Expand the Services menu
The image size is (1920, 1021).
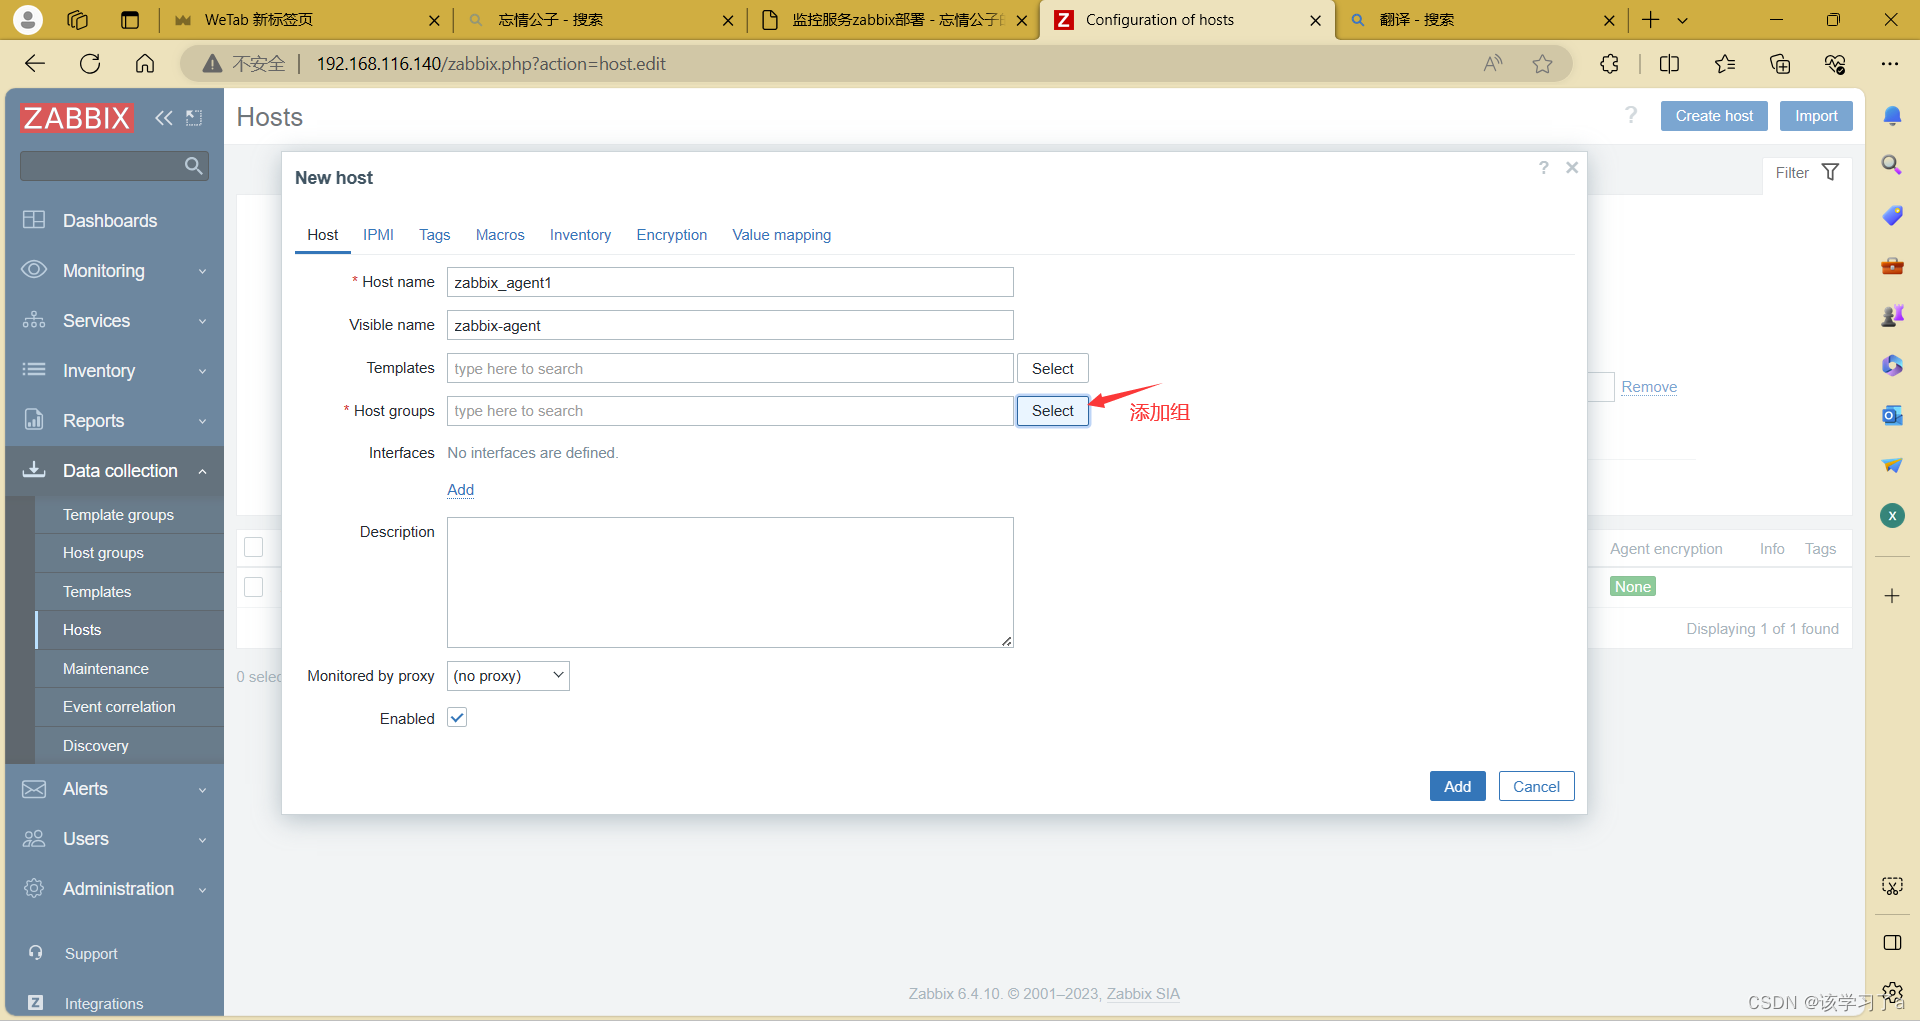(x=114, y=320)
